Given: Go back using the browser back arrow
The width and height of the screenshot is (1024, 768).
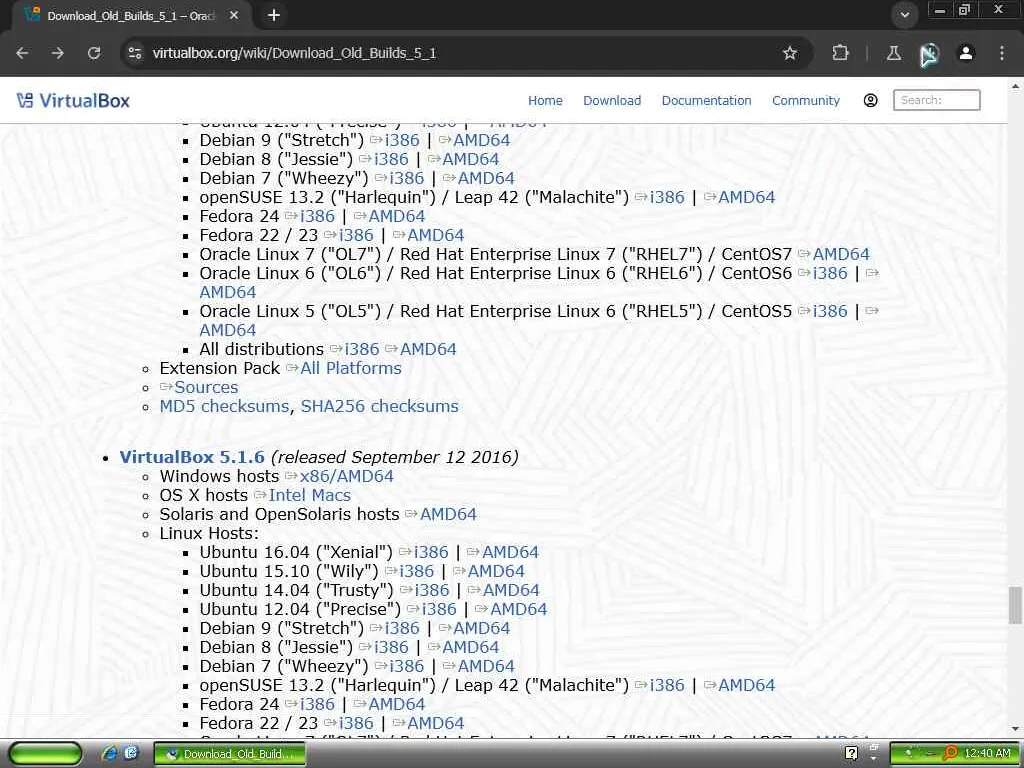Looking at the screenshot, I should point(22,53).
